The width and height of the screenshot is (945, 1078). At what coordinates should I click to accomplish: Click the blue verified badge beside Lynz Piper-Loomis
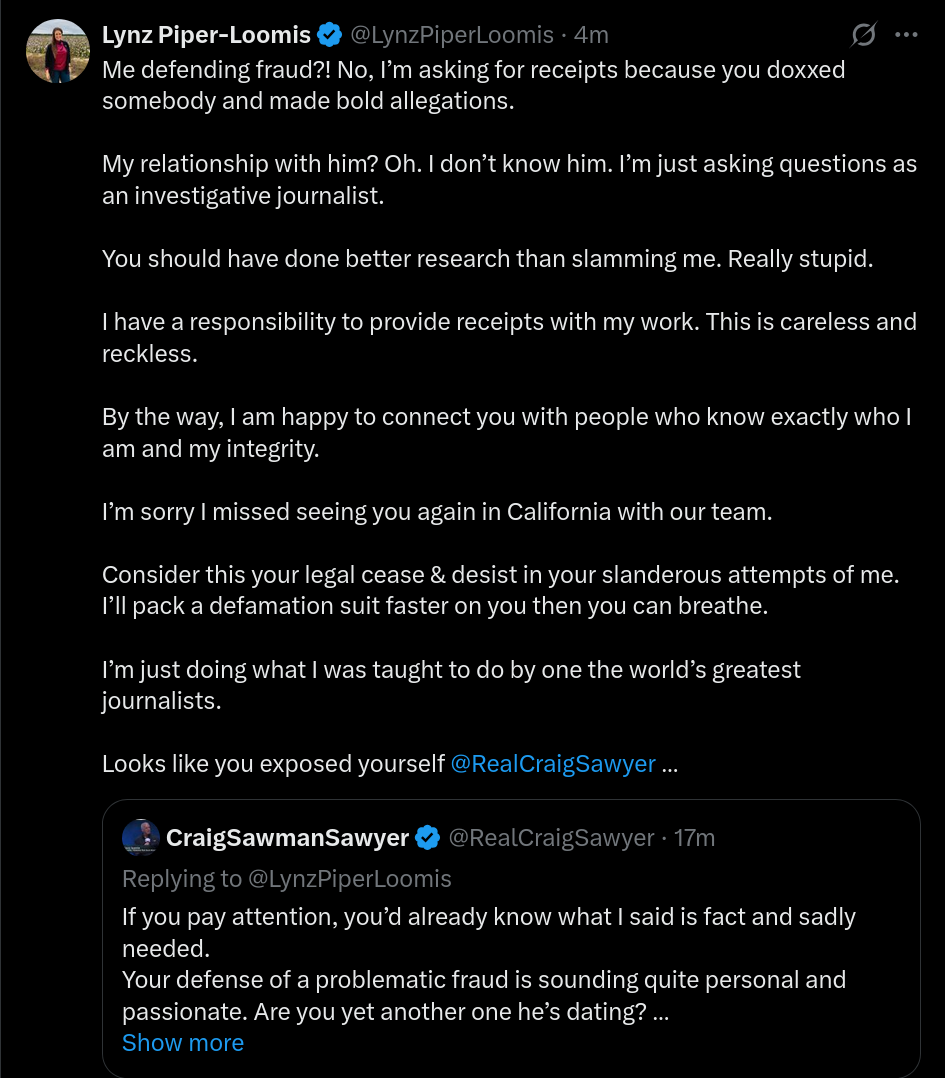[x=330, y=34]
